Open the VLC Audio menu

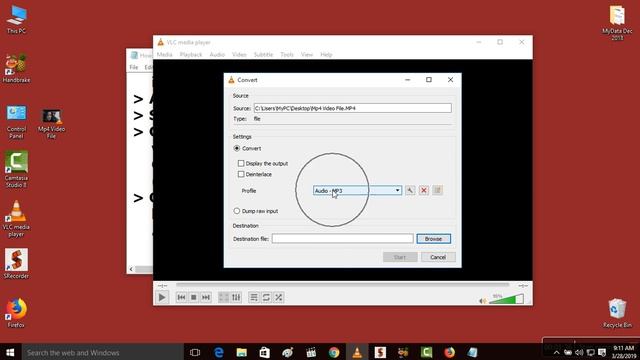click(217, 54)
